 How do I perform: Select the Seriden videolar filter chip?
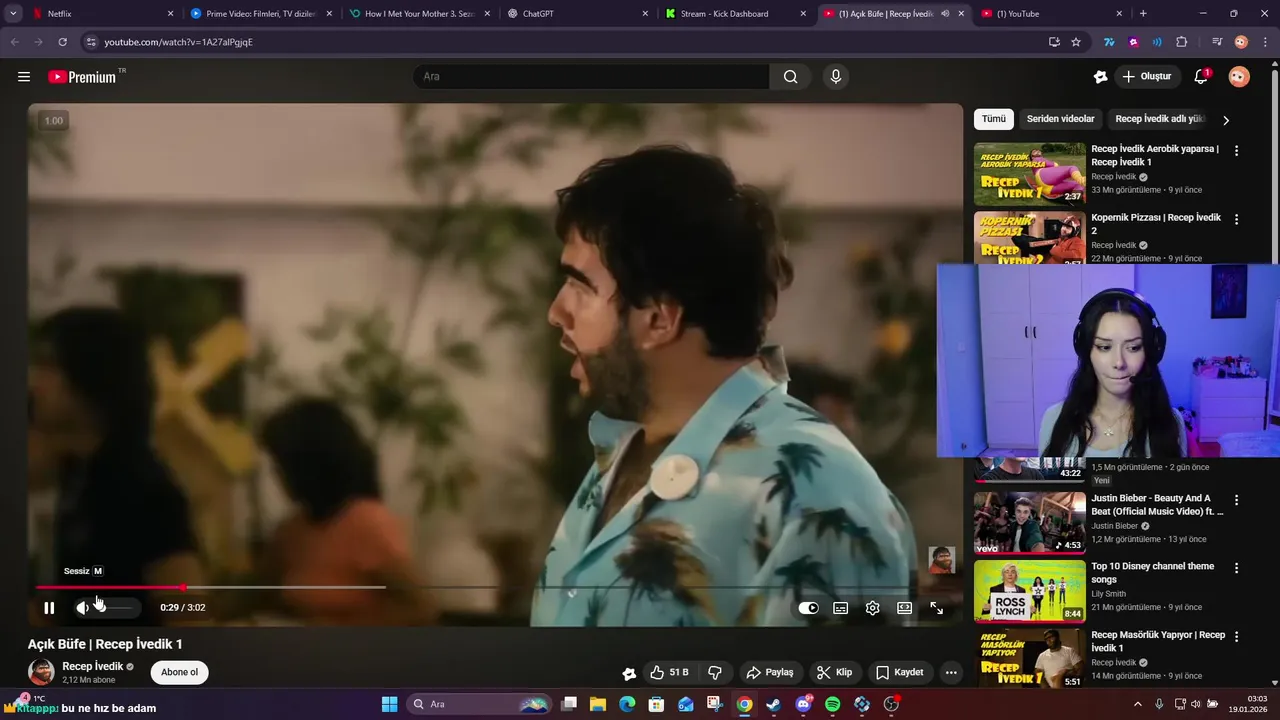(x=1060, y=119)
